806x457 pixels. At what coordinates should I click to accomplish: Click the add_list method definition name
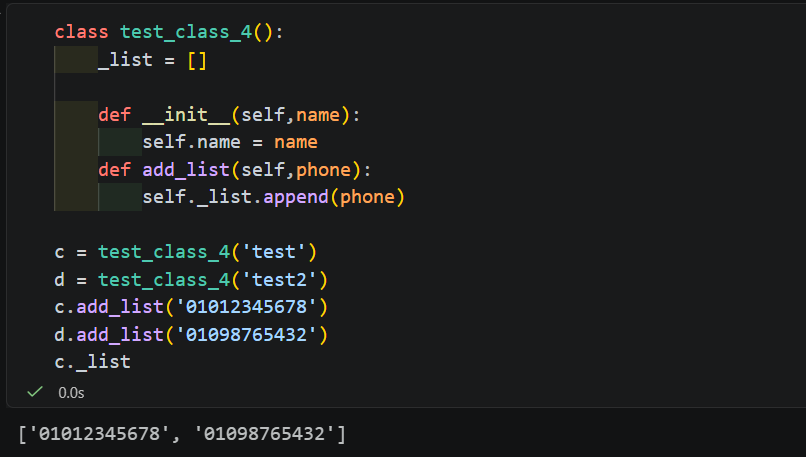pyautogui.click(x=186, y=170)
